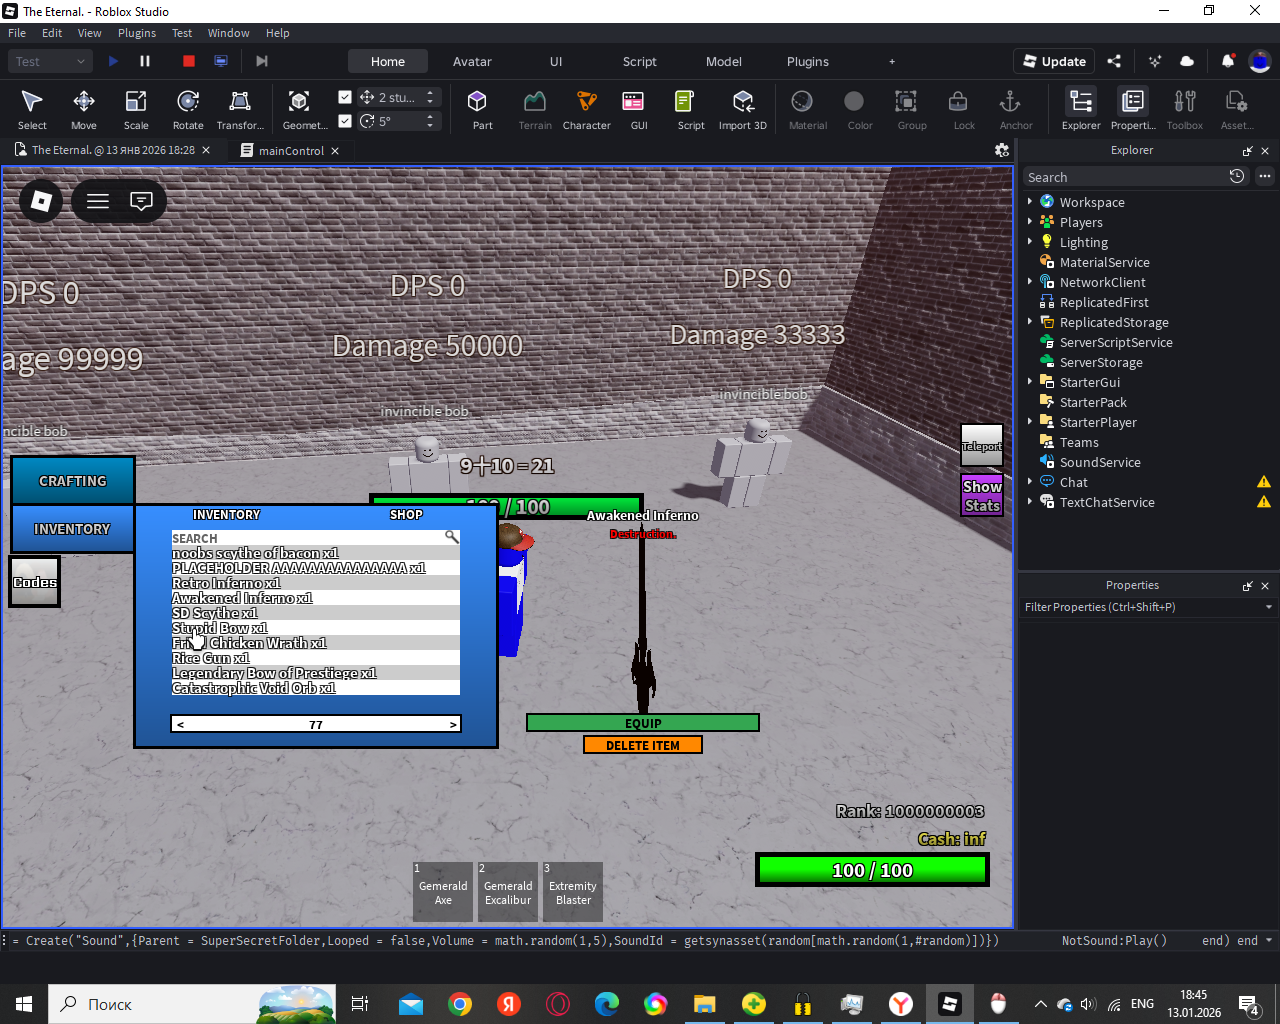Switch to the SHOP tab in inventory
Screen dimensions: 1280x1024
pos(406,514)
